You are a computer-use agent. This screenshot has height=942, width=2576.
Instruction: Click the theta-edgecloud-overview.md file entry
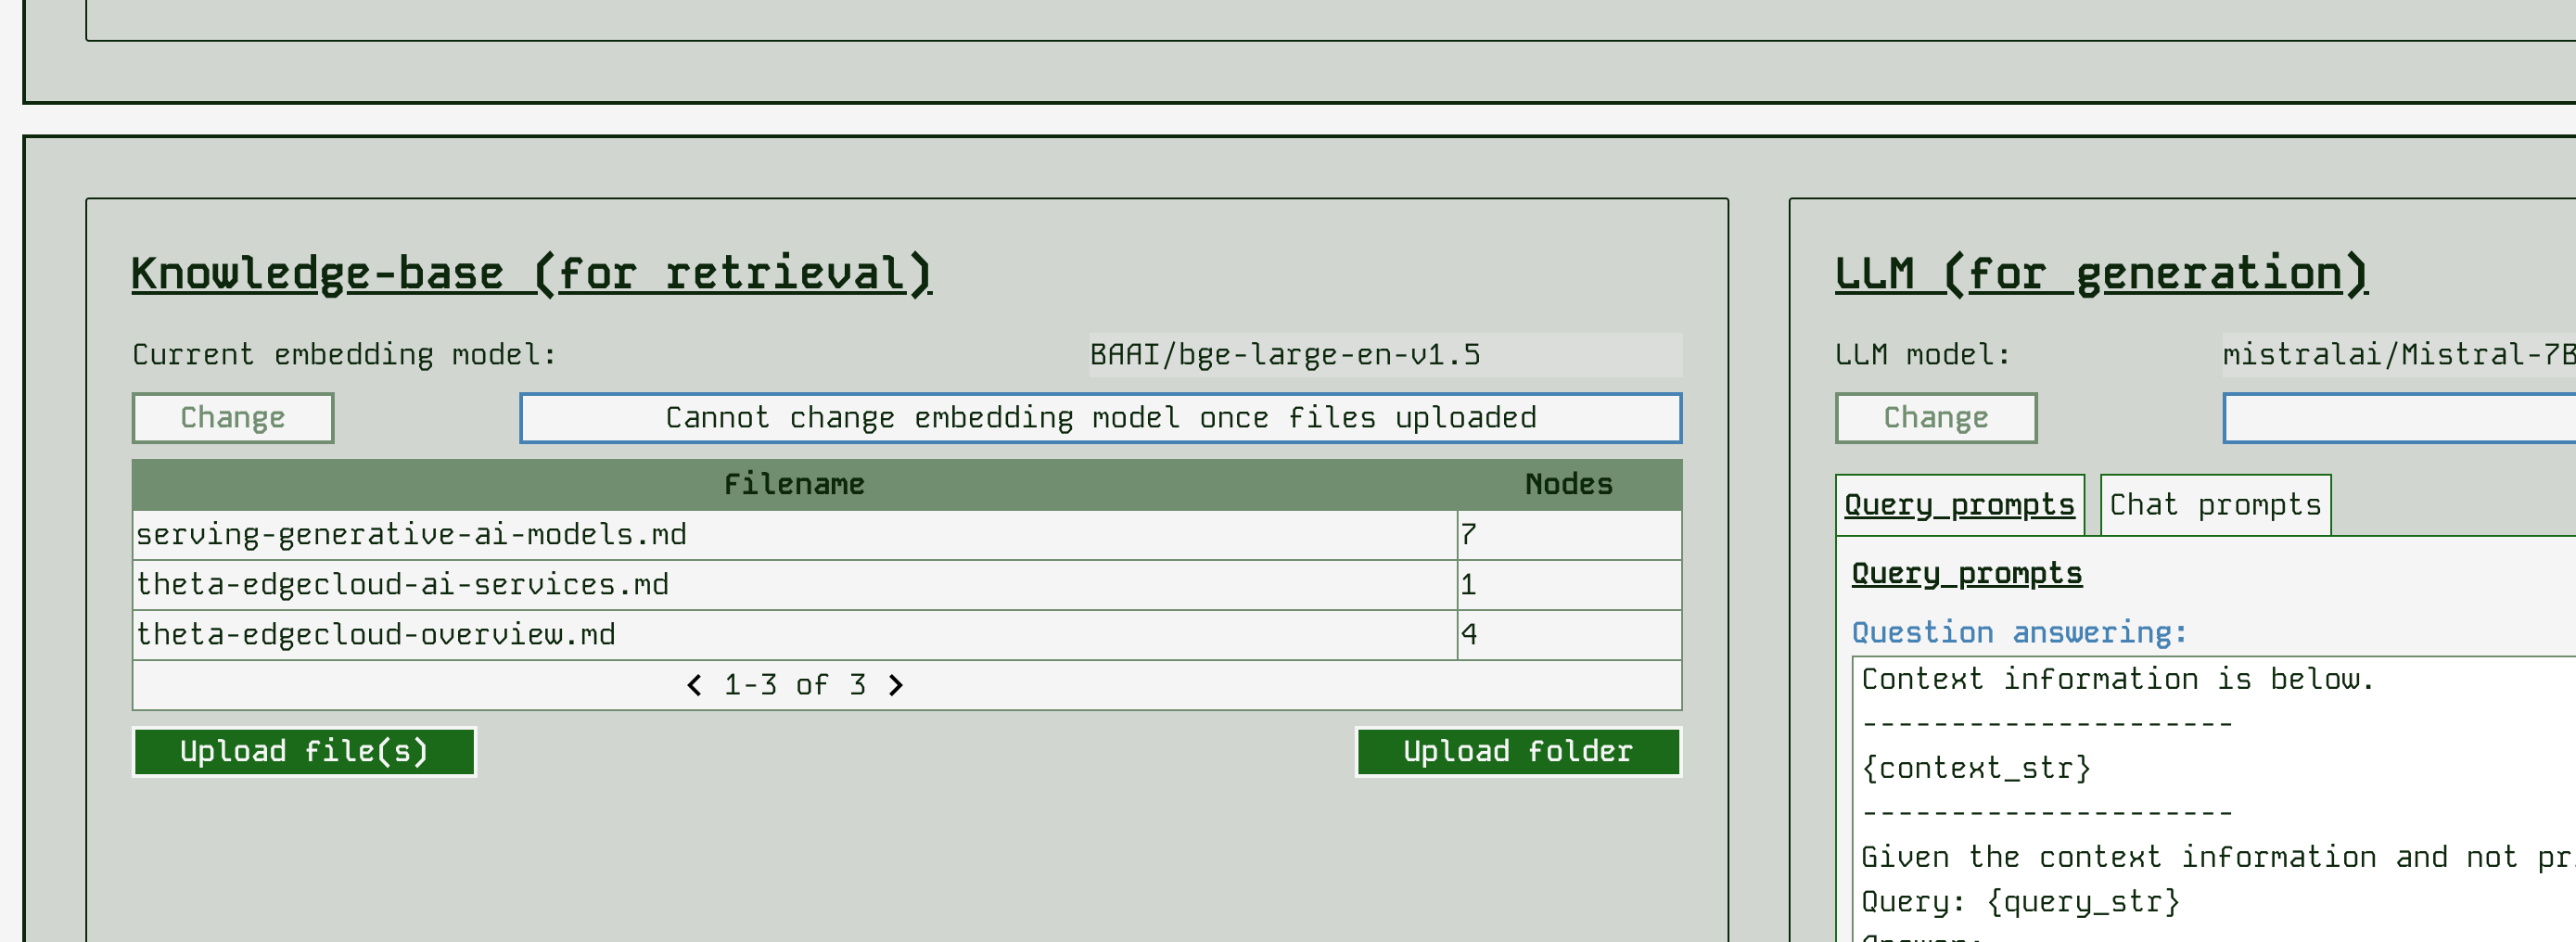(x=375, y=635)
